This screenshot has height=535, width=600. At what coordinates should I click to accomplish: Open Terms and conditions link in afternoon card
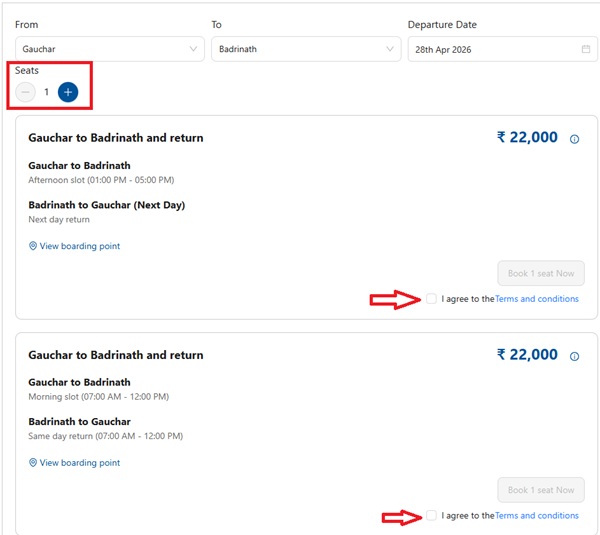[537, 299]
